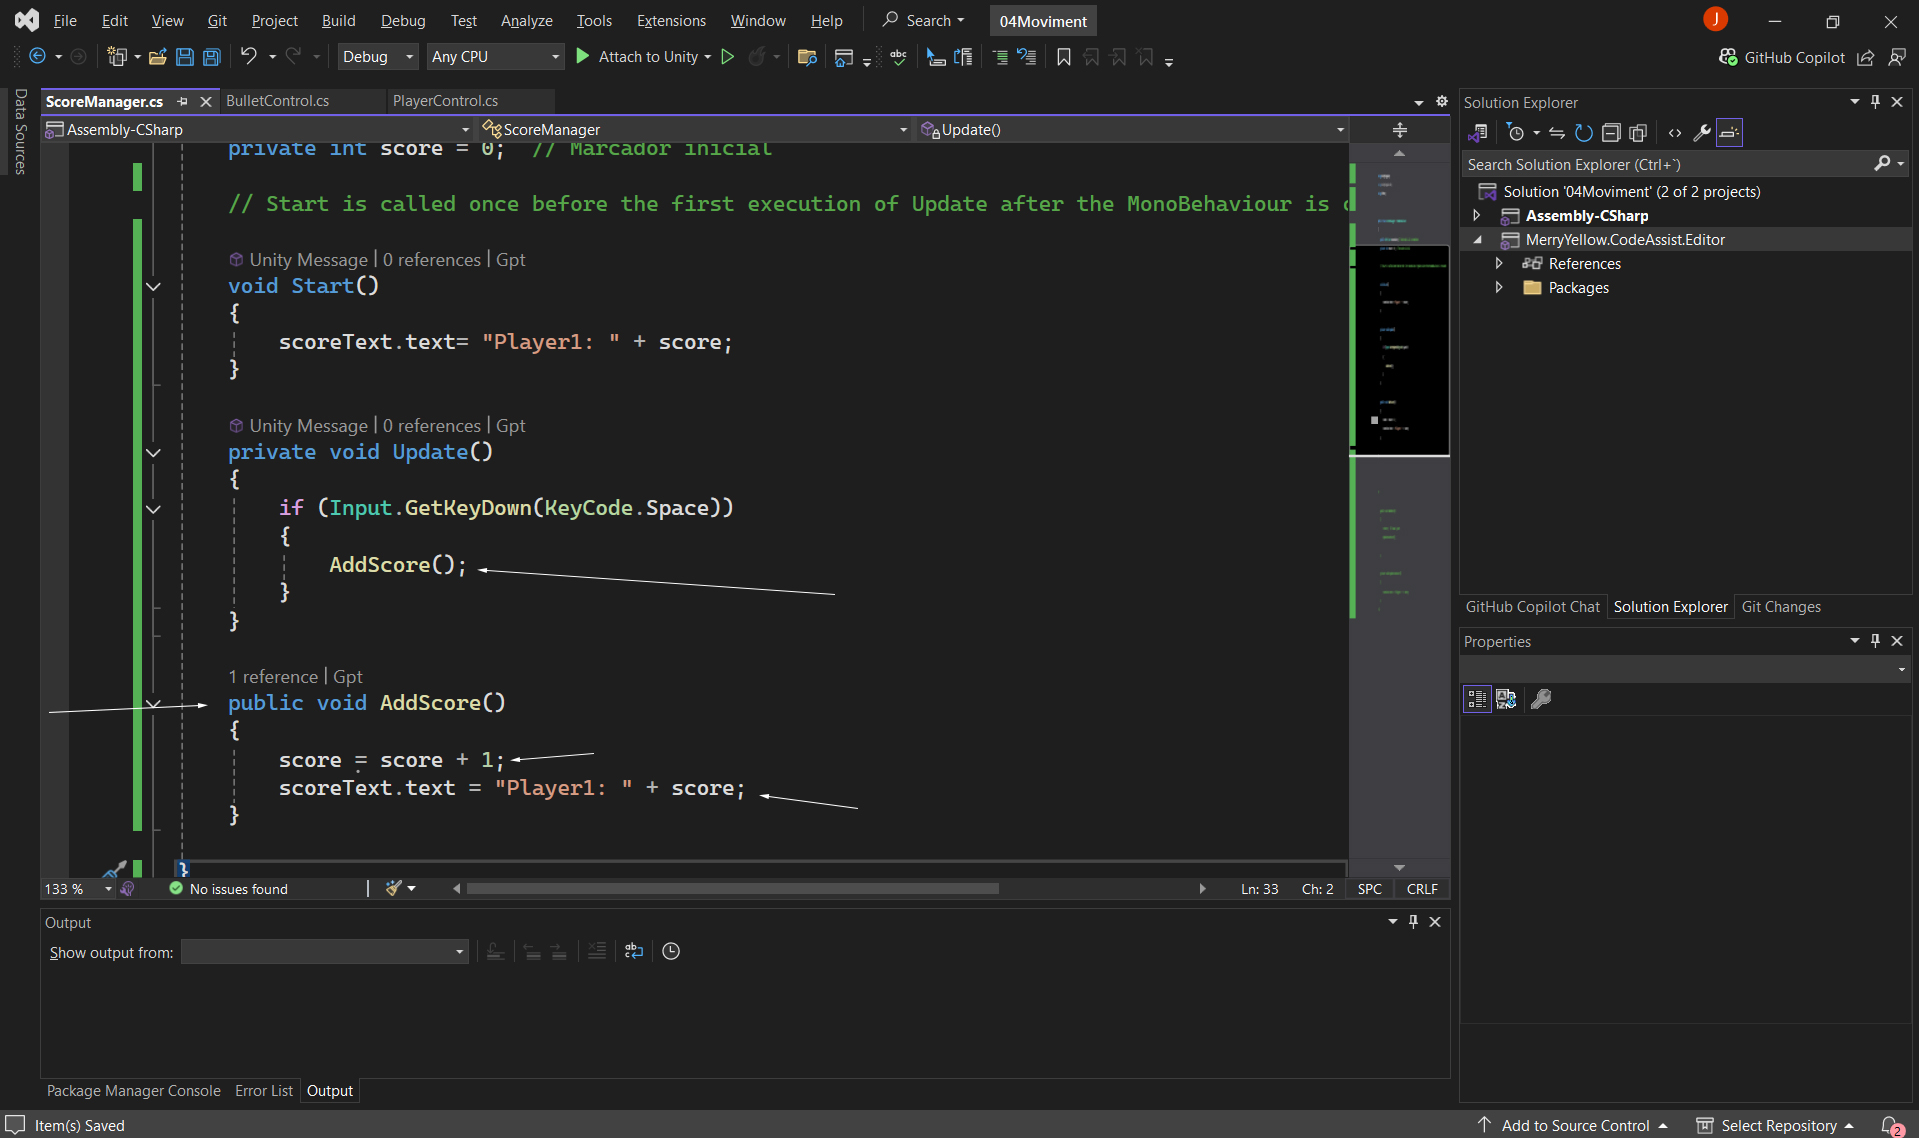Toggle word wrap in Output panel
1919x1138 pixels.
[634, 951]
